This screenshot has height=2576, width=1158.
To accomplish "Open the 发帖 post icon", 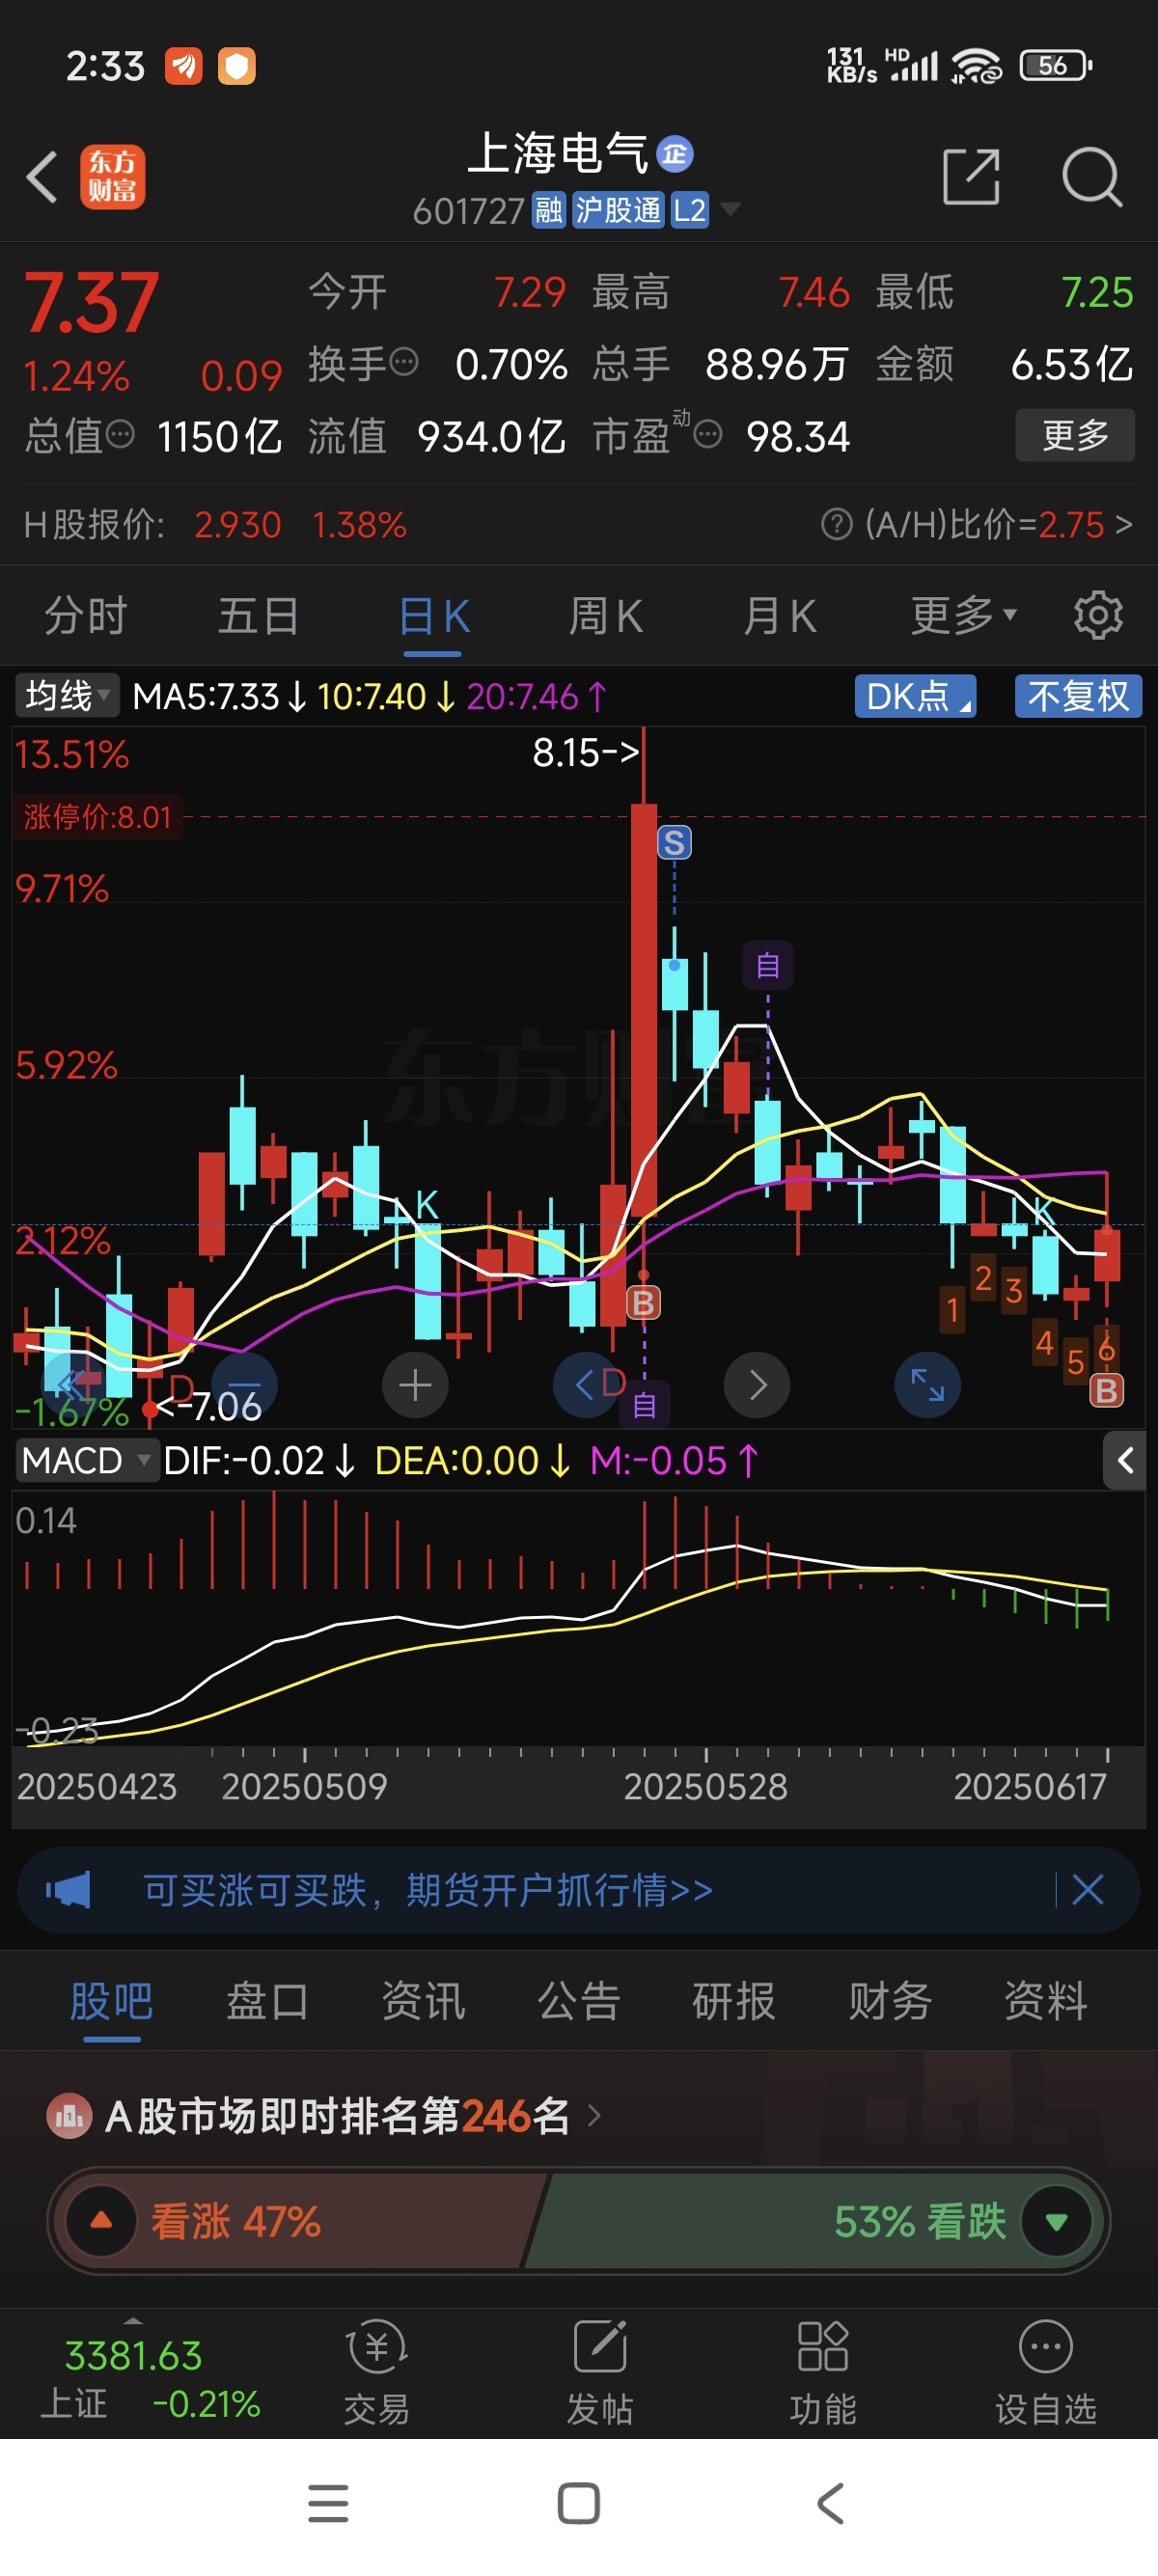I will pos(599,2373).
